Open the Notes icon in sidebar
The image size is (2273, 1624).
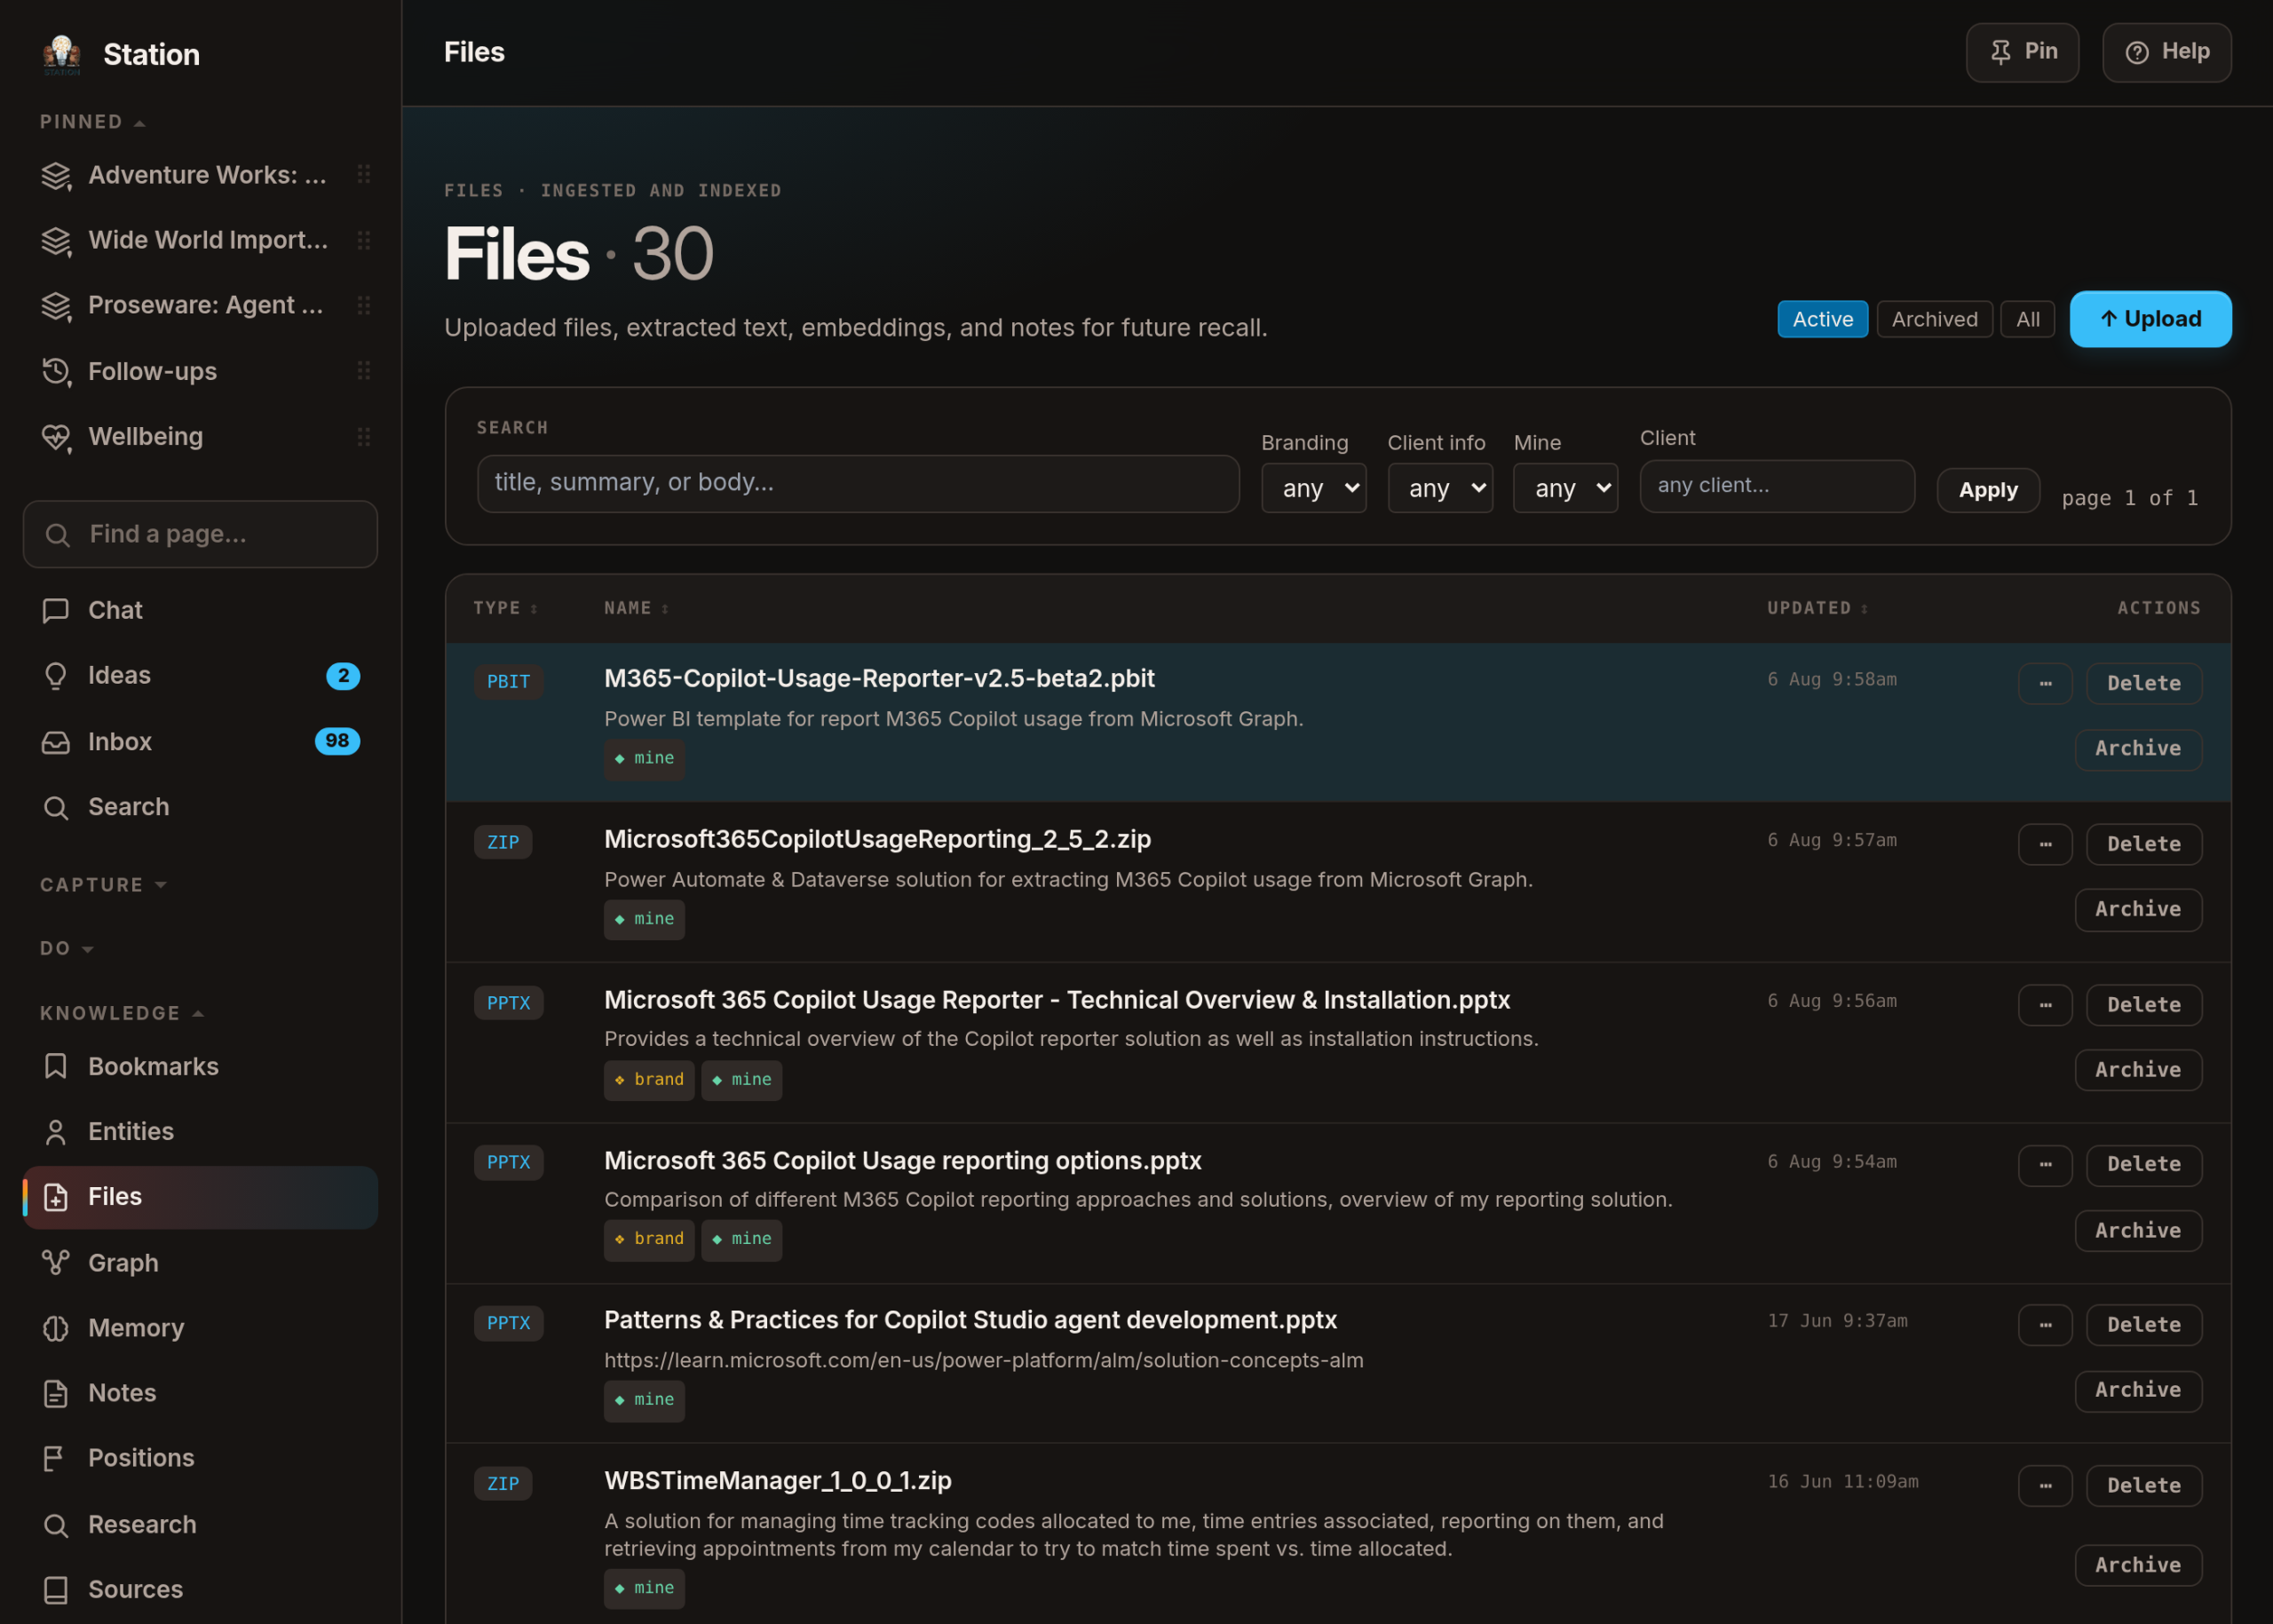click(56, 1393)
